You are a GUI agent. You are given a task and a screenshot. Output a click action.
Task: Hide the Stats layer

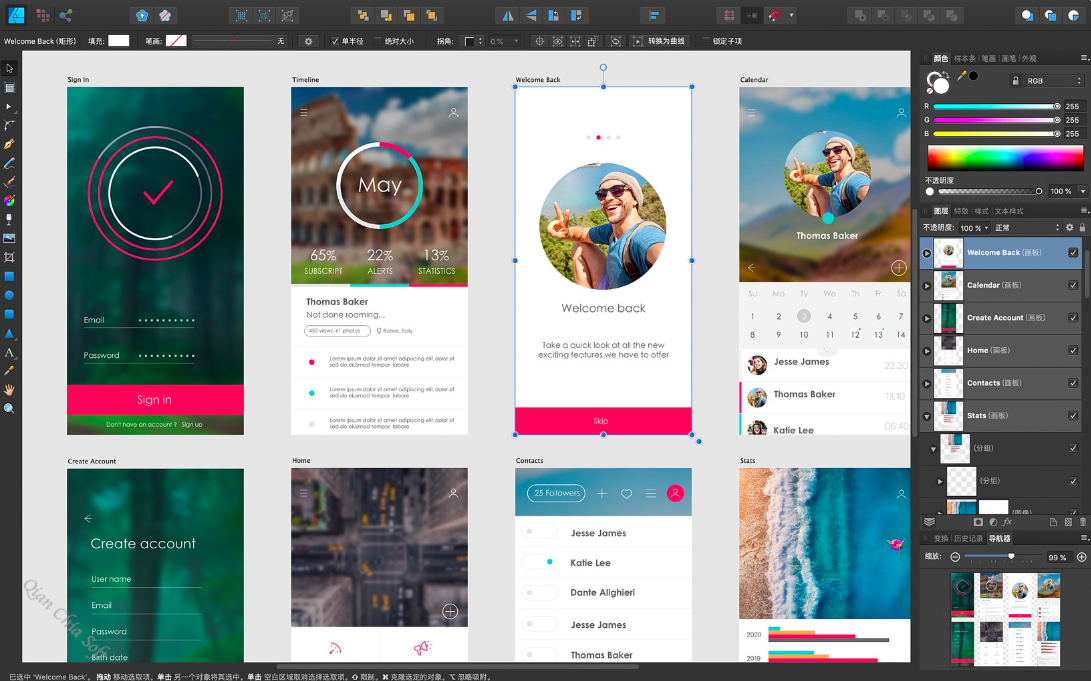(x=1073, y=416)
